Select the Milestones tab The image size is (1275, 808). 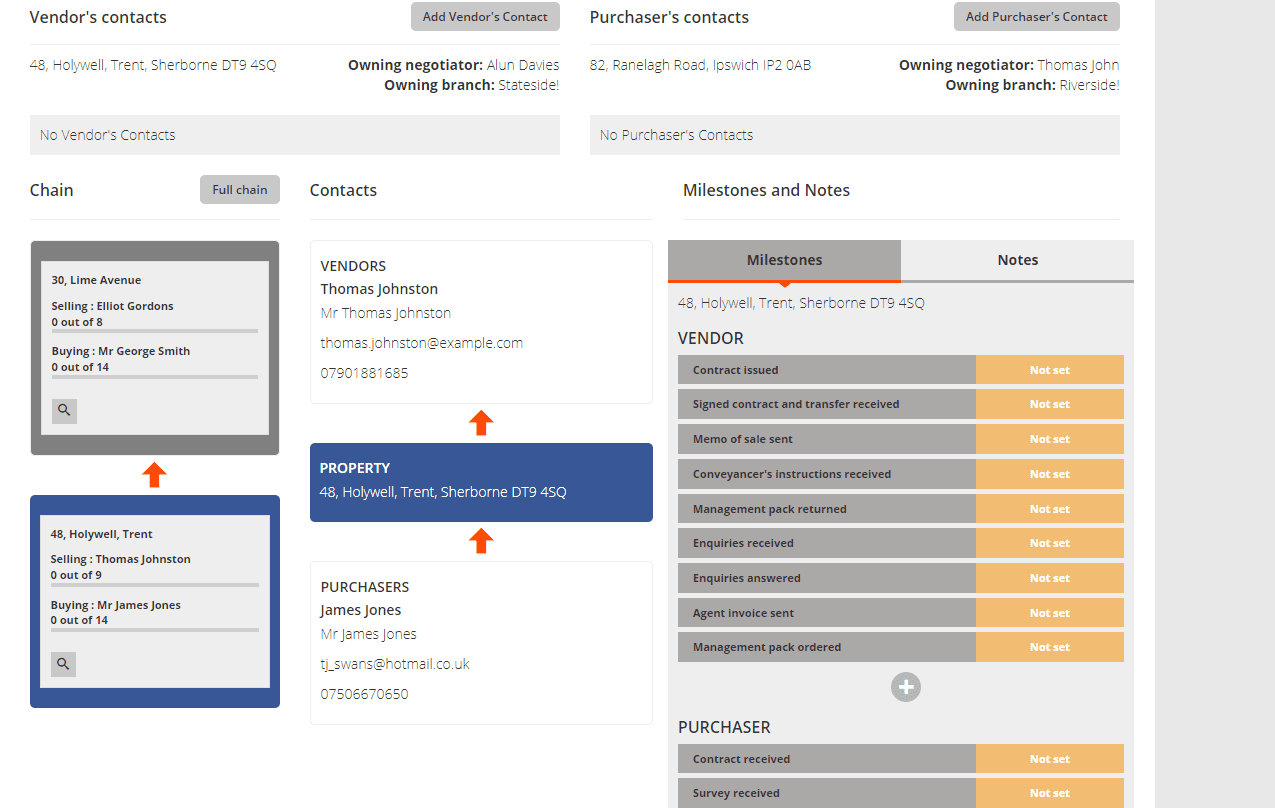tap(784, 260)
